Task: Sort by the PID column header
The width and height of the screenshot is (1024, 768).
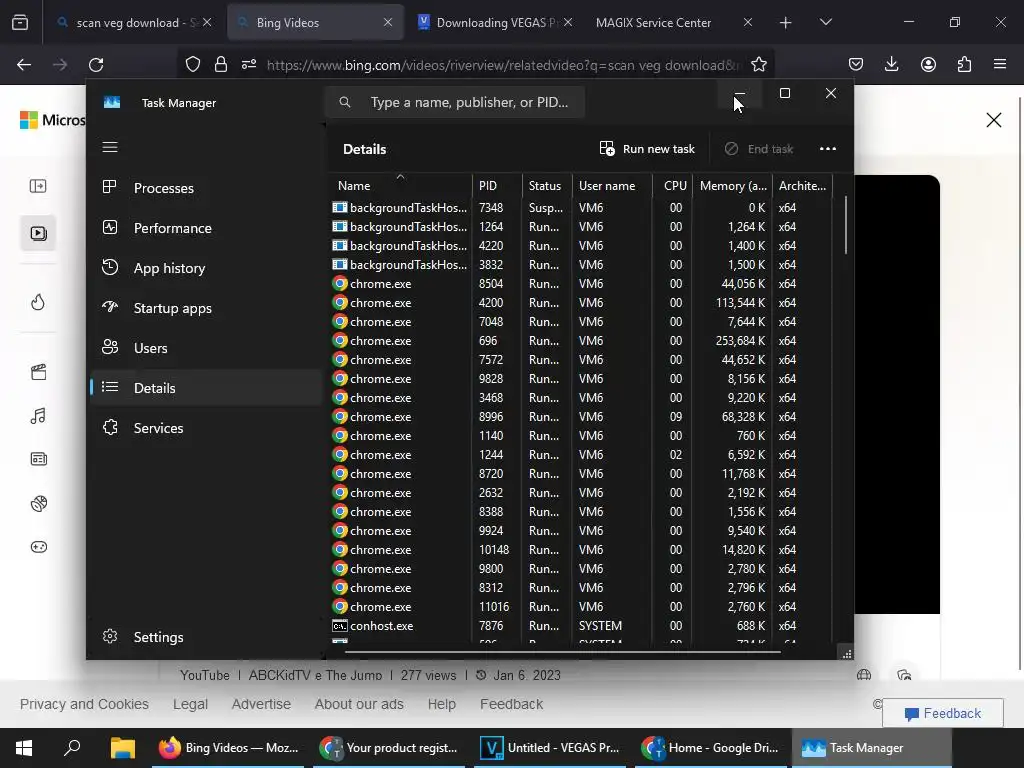Action: [497, 185]
